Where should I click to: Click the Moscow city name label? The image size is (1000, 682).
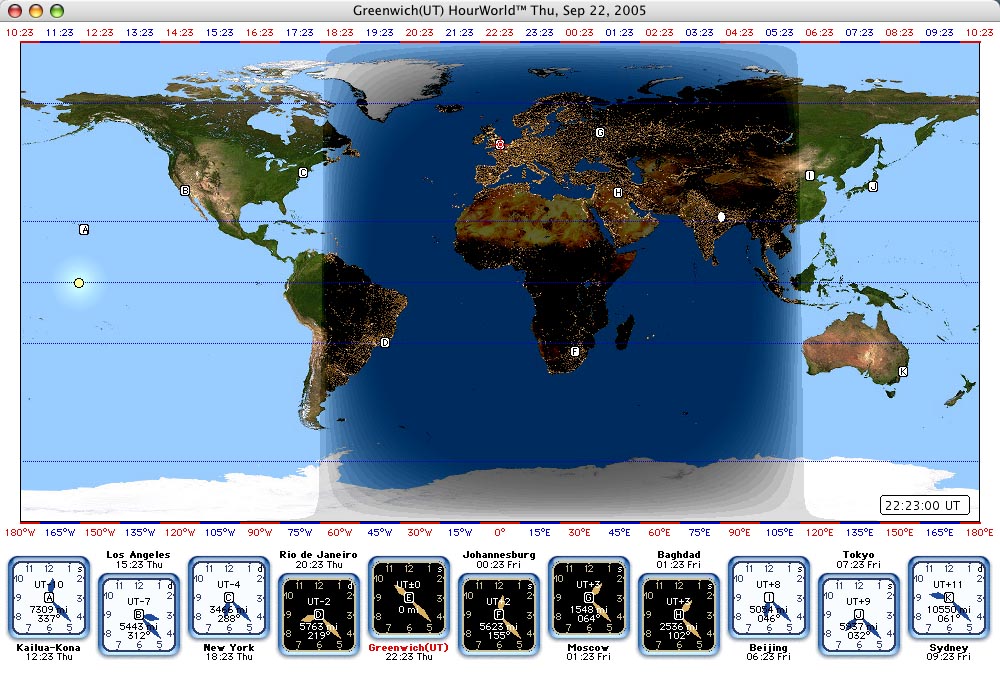[589, 647]
